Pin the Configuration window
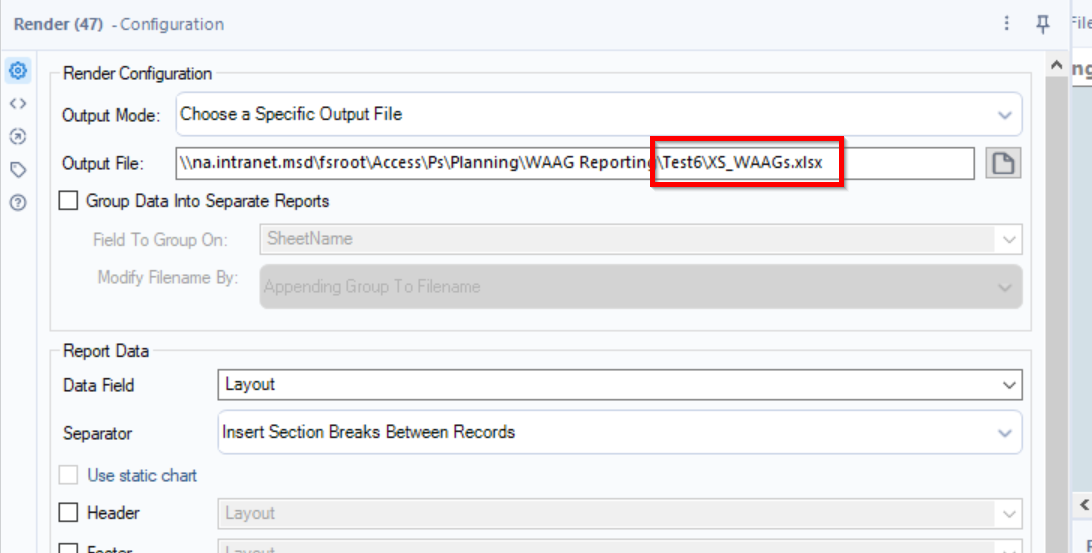Screen dimensions: 1092x553 [1043, 23]
